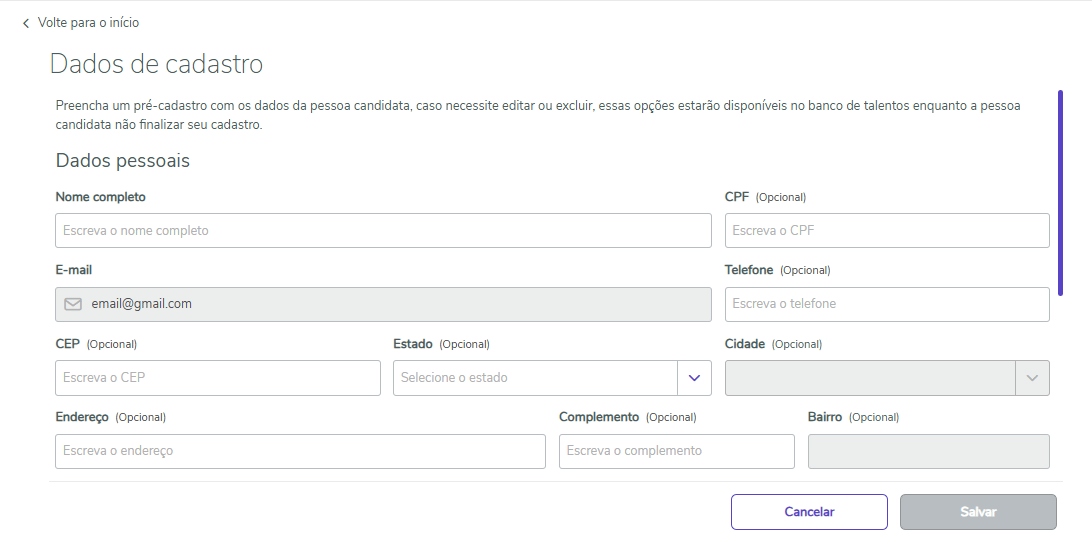Click the Endereço input field
Screen dimensions: 1092x534
click(300, 451)
